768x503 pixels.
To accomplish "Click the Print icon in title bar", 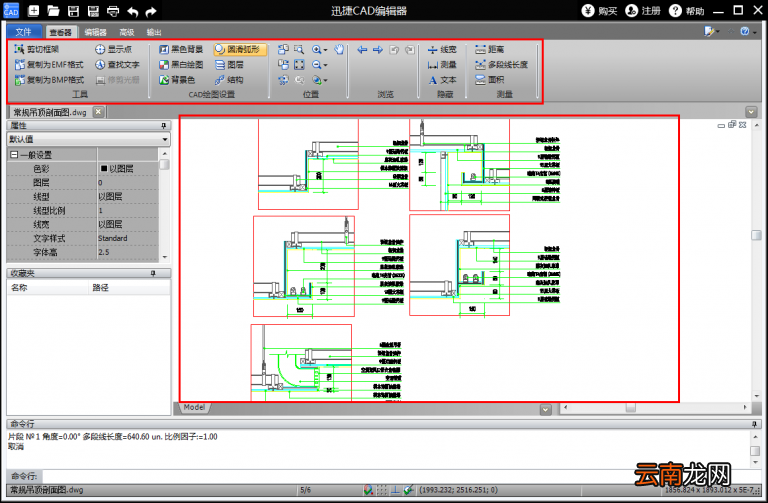I will (113, 11).
